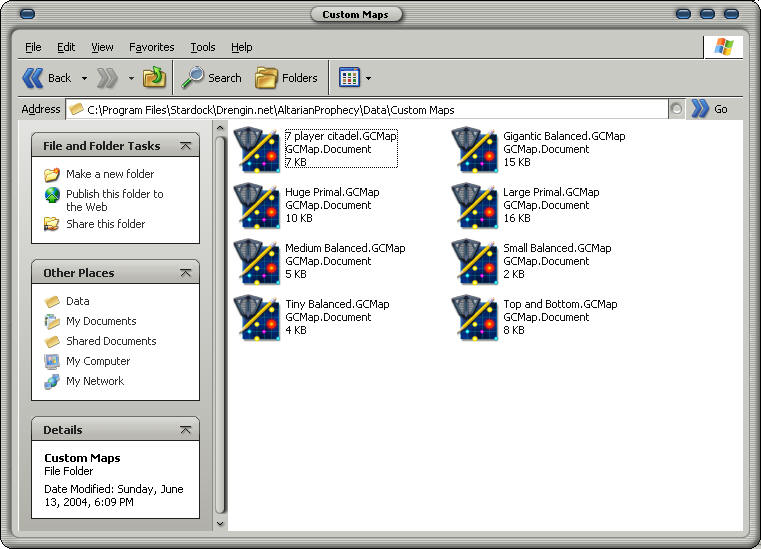This screenshot has height=549, width=761.
Task: Open the Edit menu
Action: (66, 47)
